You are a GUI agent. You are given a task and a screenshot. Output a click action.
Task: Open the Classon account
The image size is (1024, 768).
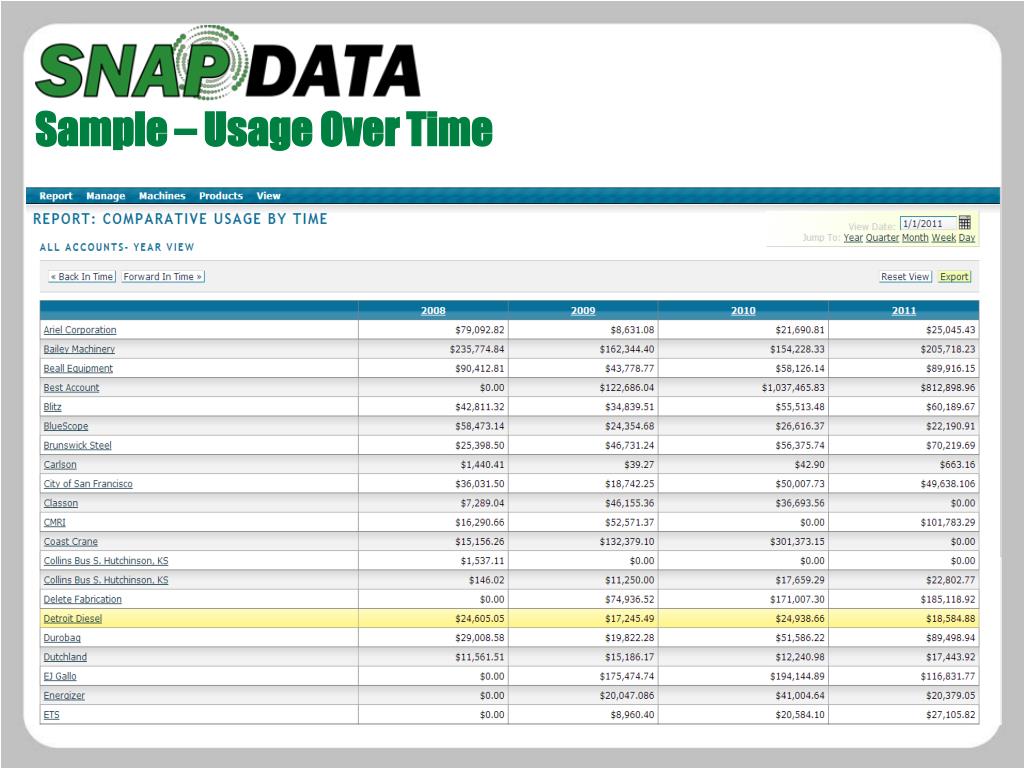tap(60, 504)
